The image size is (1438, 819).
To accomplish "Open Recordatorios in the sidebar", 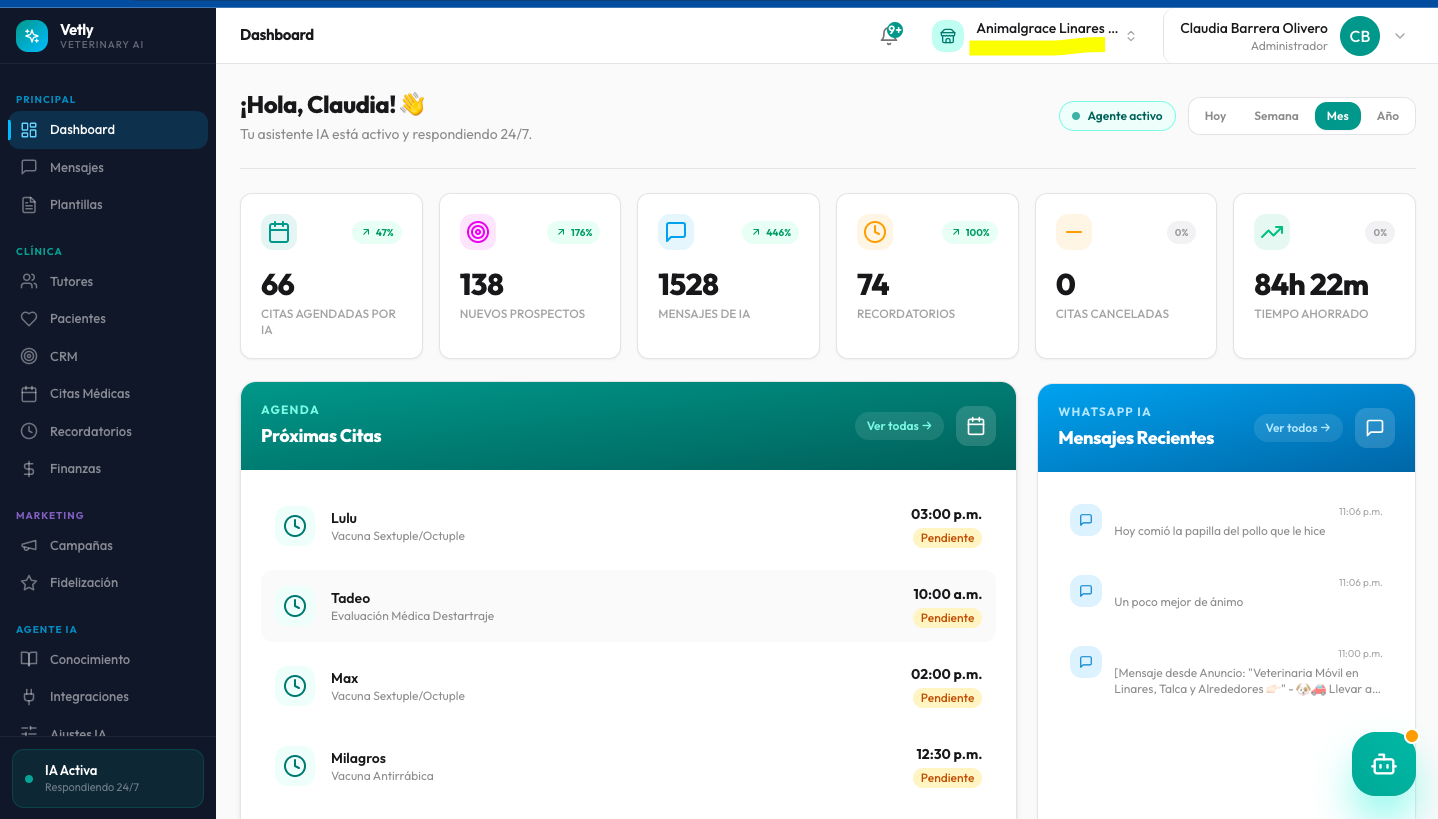I will [x=108, y=431].
